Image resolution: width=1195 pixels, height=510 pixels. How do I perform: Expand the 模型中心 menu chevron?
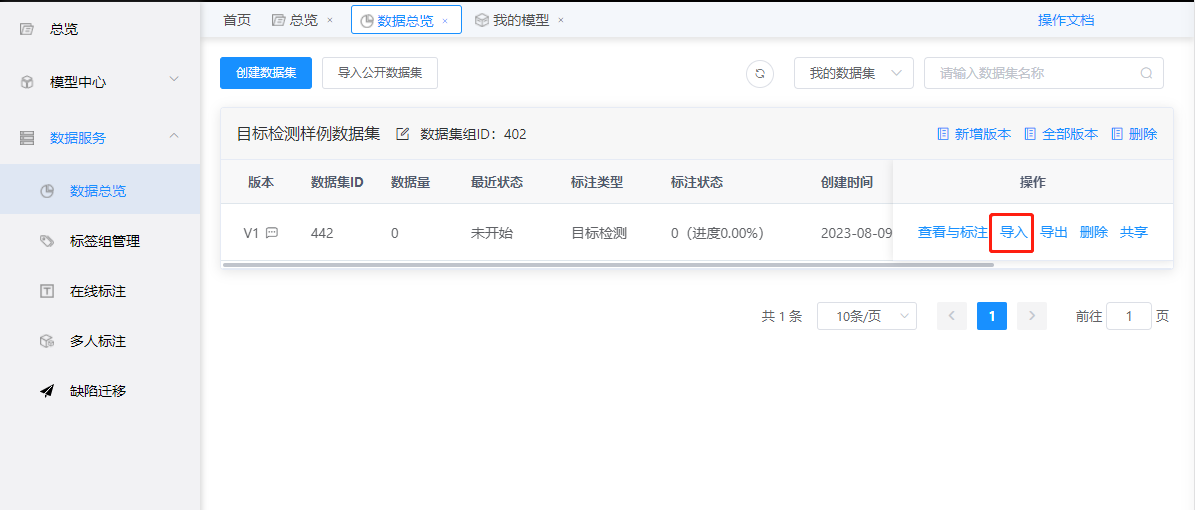tap(174, 79)
